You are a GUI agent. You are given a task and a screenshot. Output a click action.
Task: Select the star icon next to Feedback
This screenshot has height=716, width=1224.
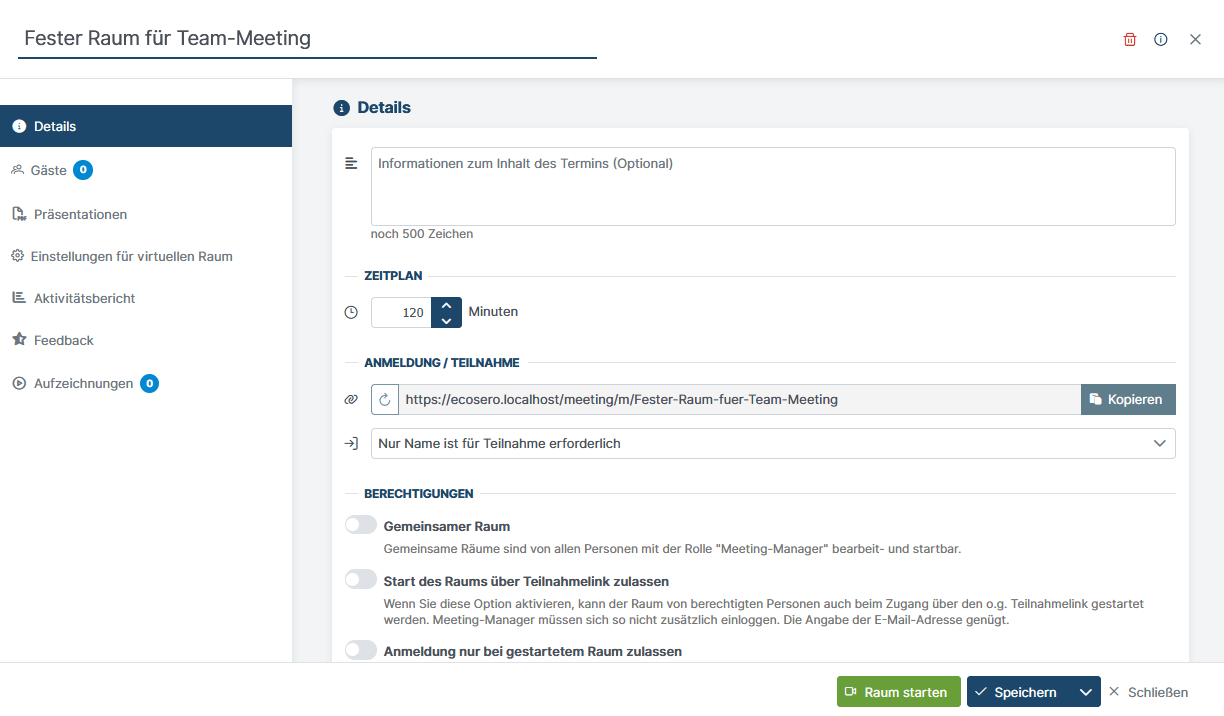(x=17, y=340)
